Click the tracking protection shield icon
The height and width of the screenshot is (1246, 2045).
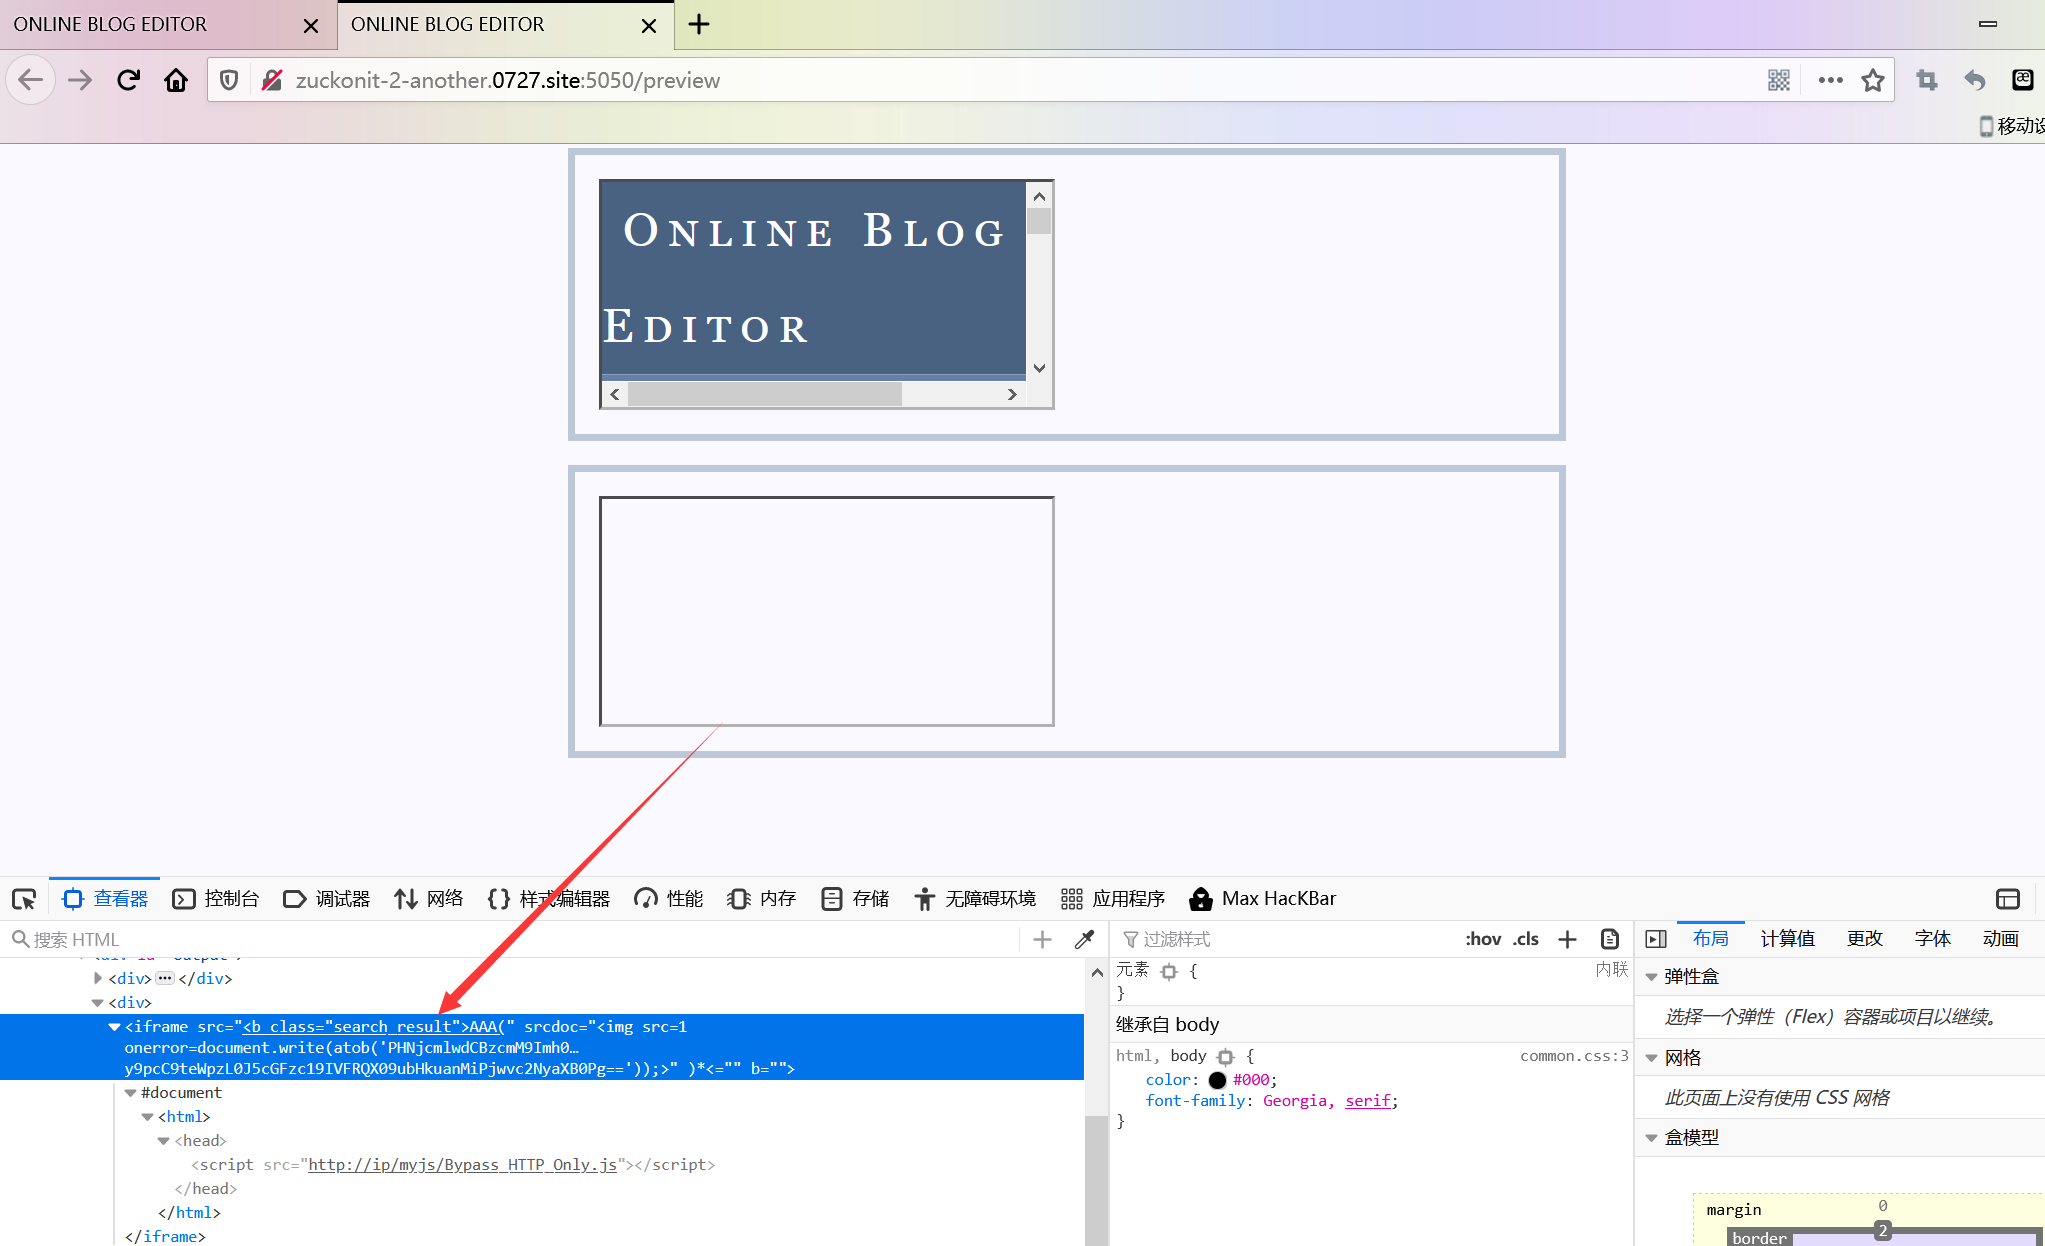click(229, 80)
